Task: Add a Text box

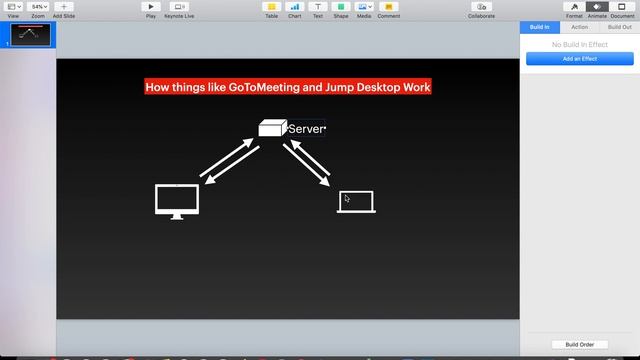Action: (318, 7)
